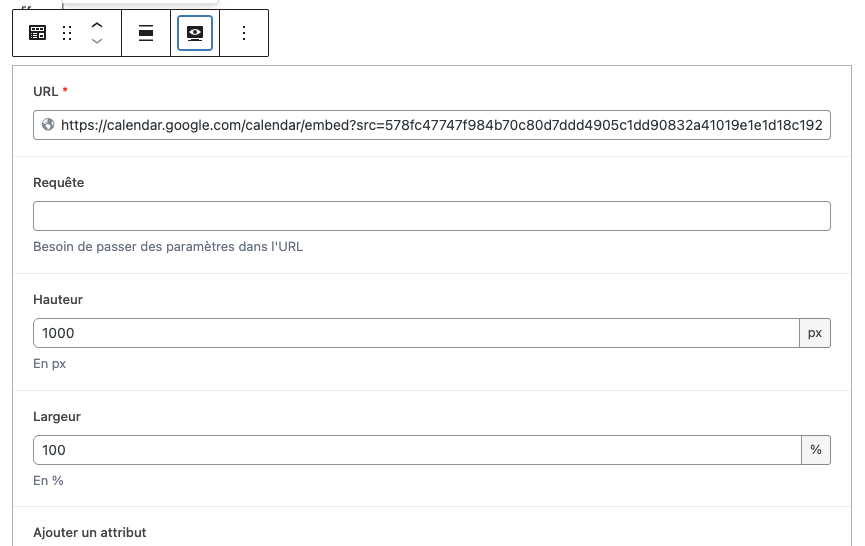Screen dimensions: 865x546
Task: Focus the Google Calendar URL input
Action: coord(431,125)
